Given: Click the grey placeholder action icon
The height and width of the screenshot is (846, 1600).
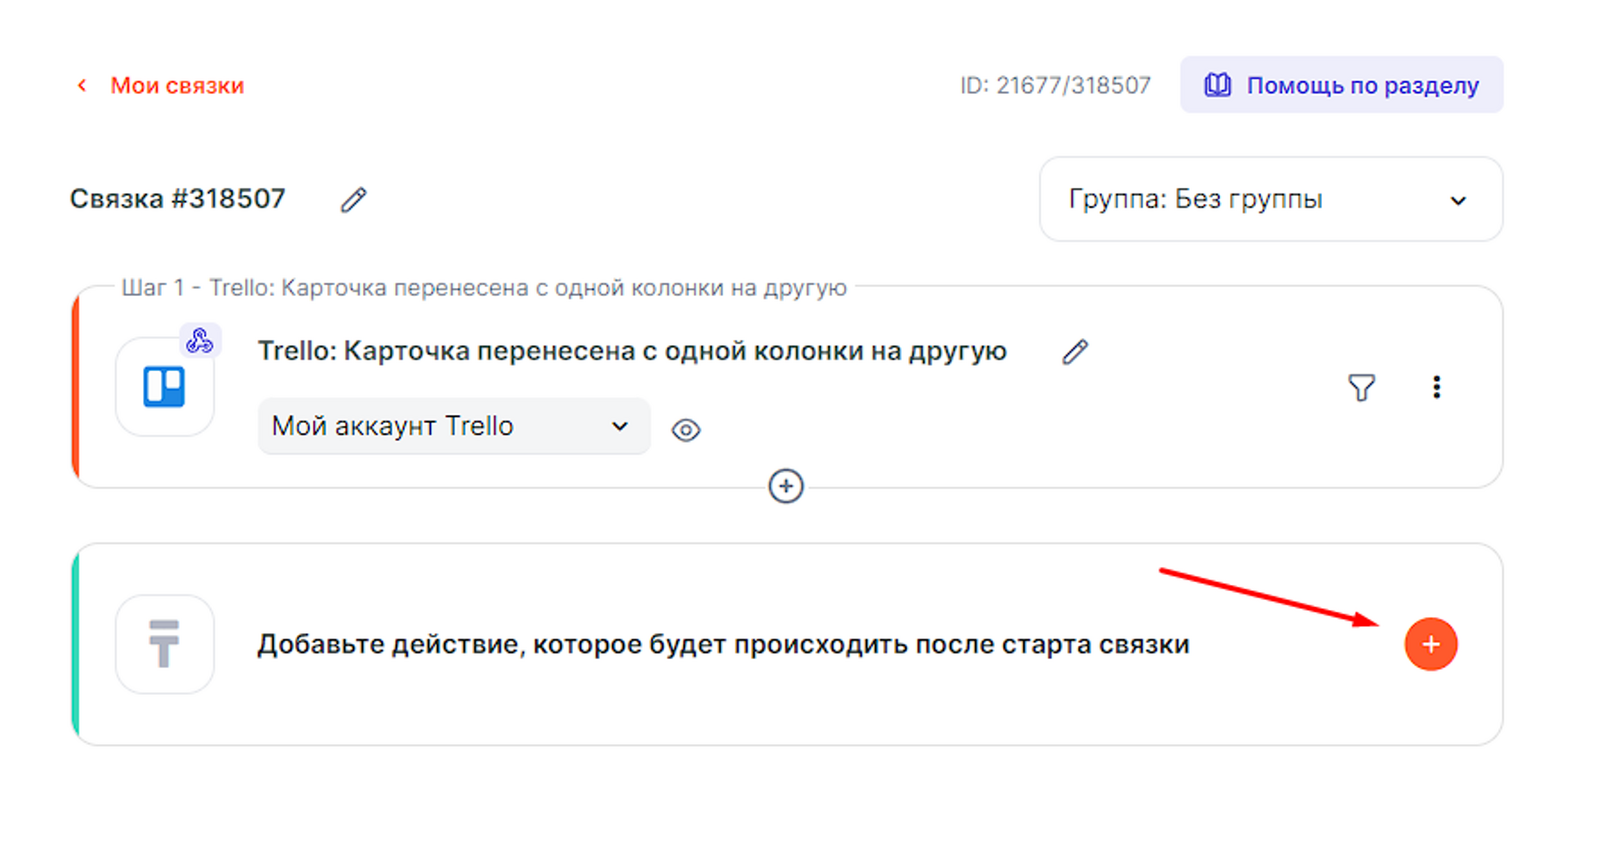Looking at the screenshot, I should 164,644.
